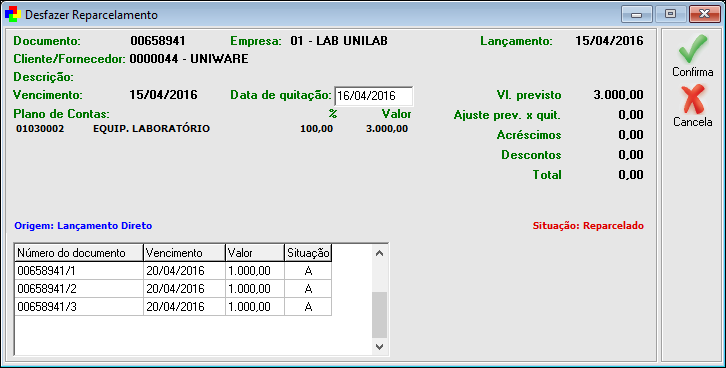This screenshot has height=368, width=726.
Task: Click the 1.000,00 value of installment 00658941/2
Action: click(x=250, y=289)
